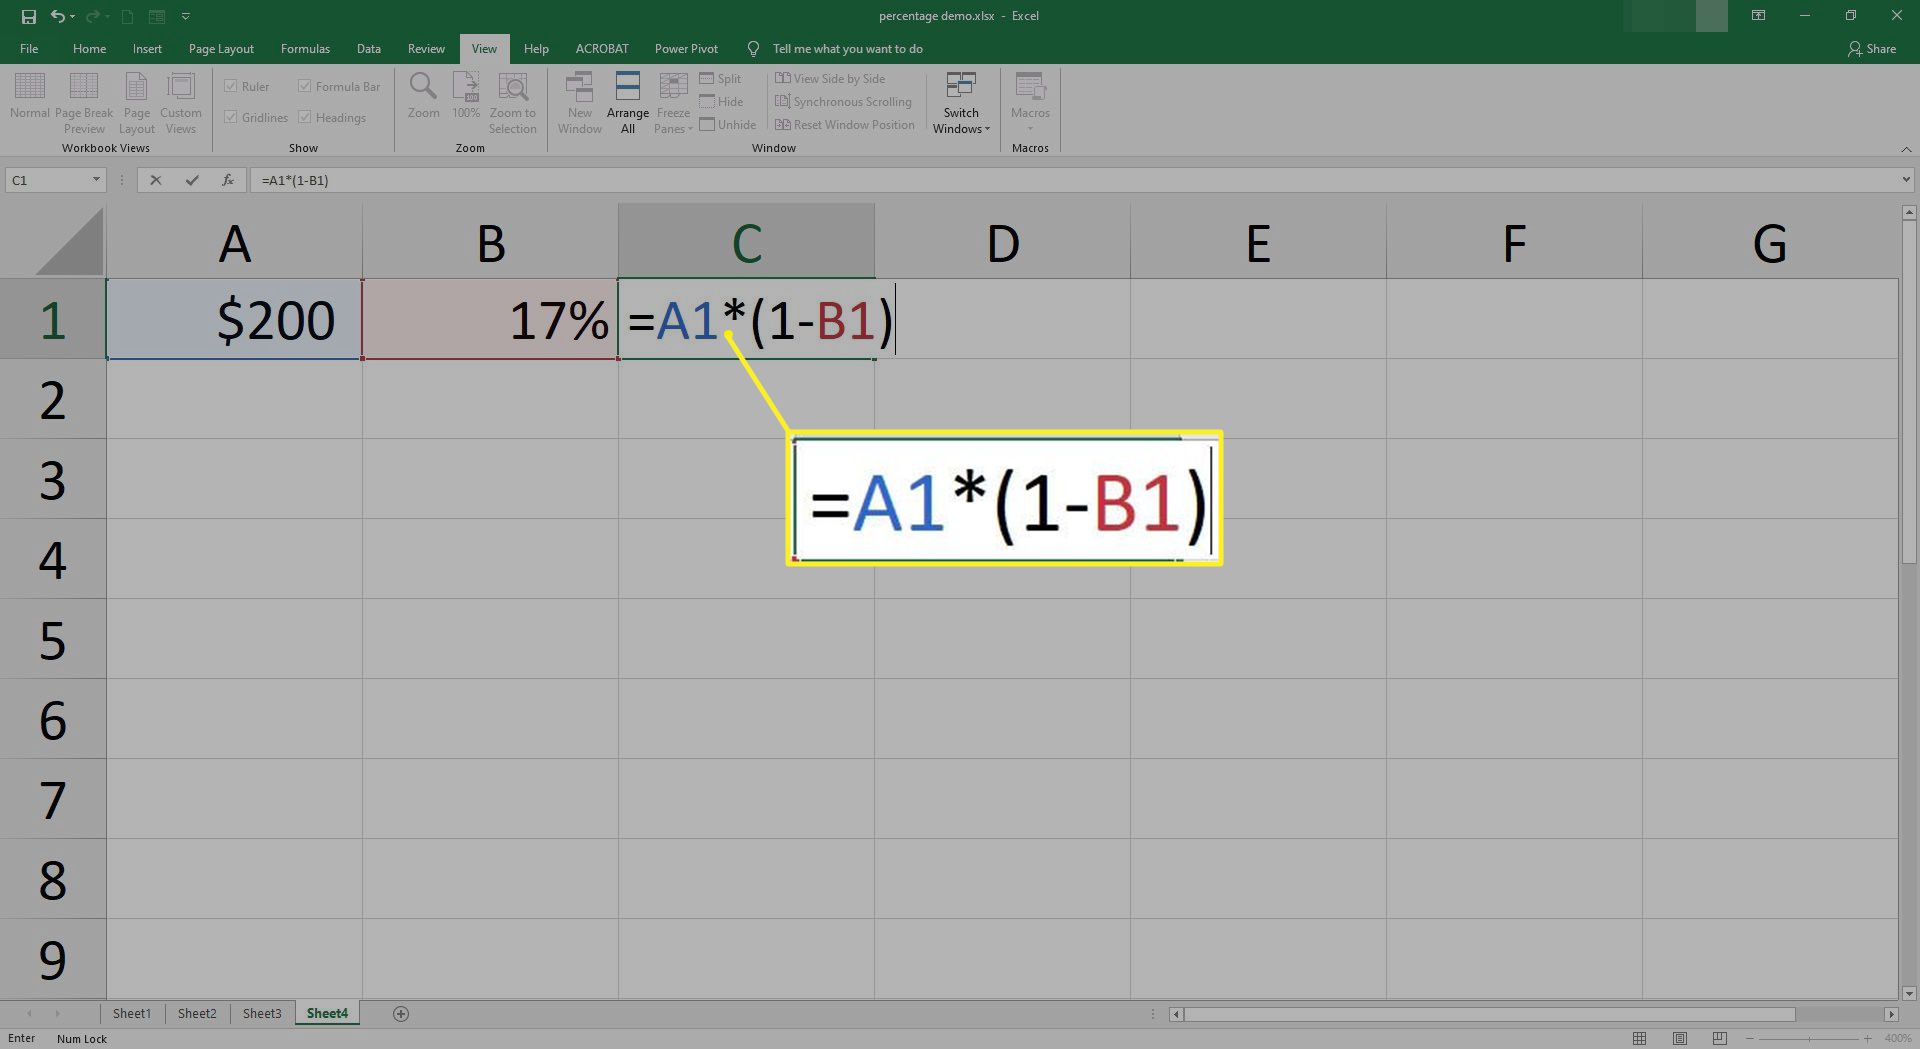Click Unhide in the Window group
The height and width of the screenshot is (1049, 1920).
[728, 125]
